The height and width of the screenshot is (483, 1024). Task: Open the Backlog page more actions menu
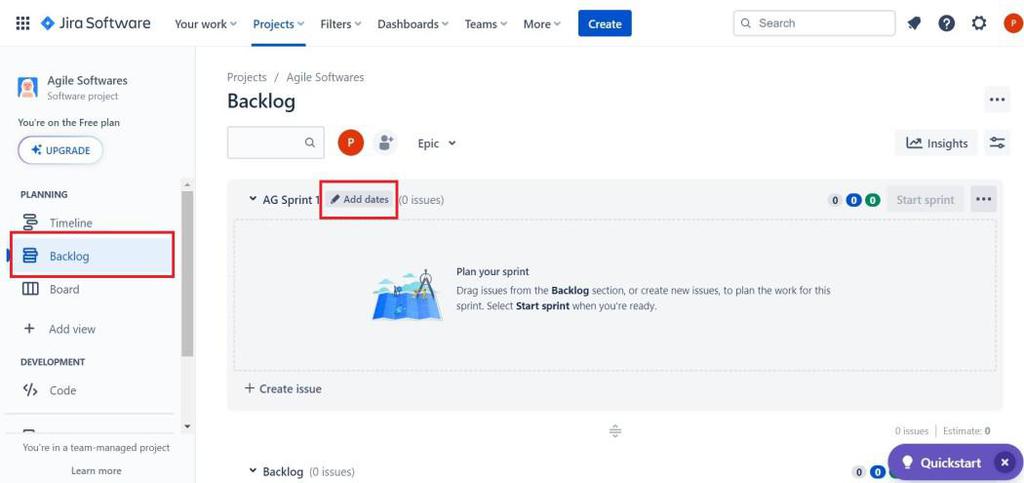click(997, 99)
